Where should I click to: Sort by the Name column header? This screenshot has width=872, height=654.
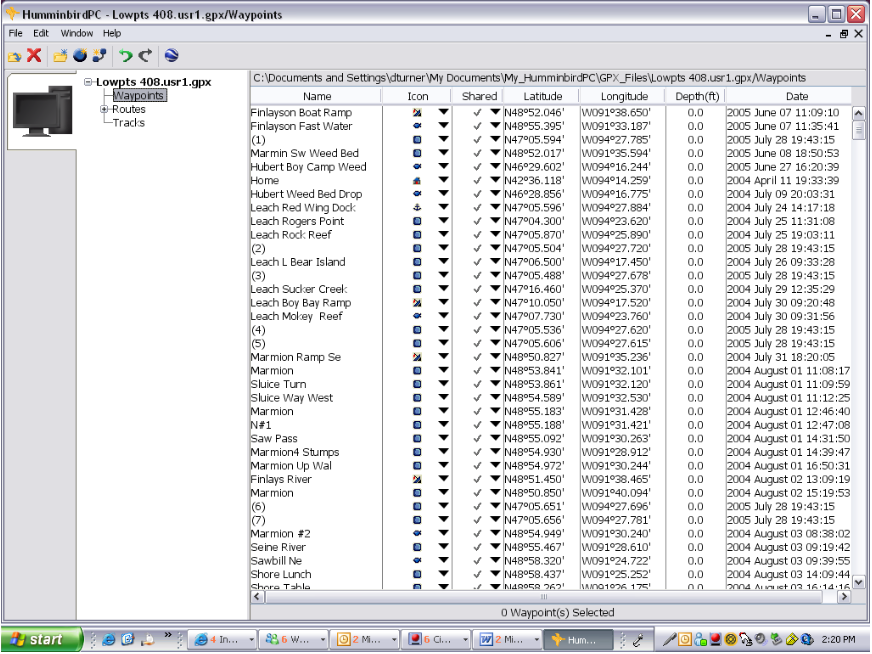[x=316, y=96]
